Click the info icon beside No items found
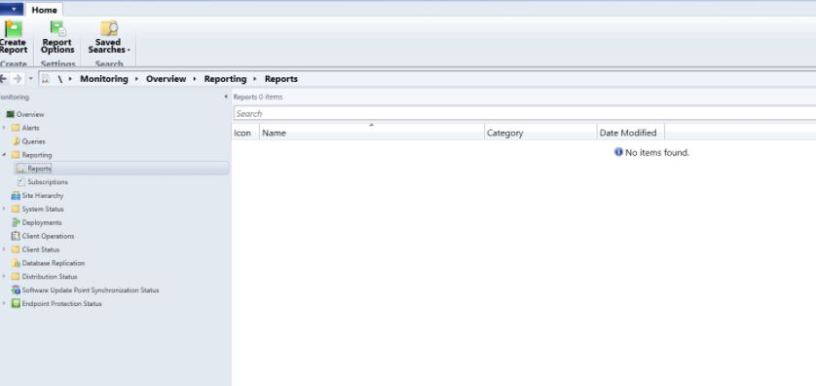The image size is (816, 386). [x=618, y=152]
